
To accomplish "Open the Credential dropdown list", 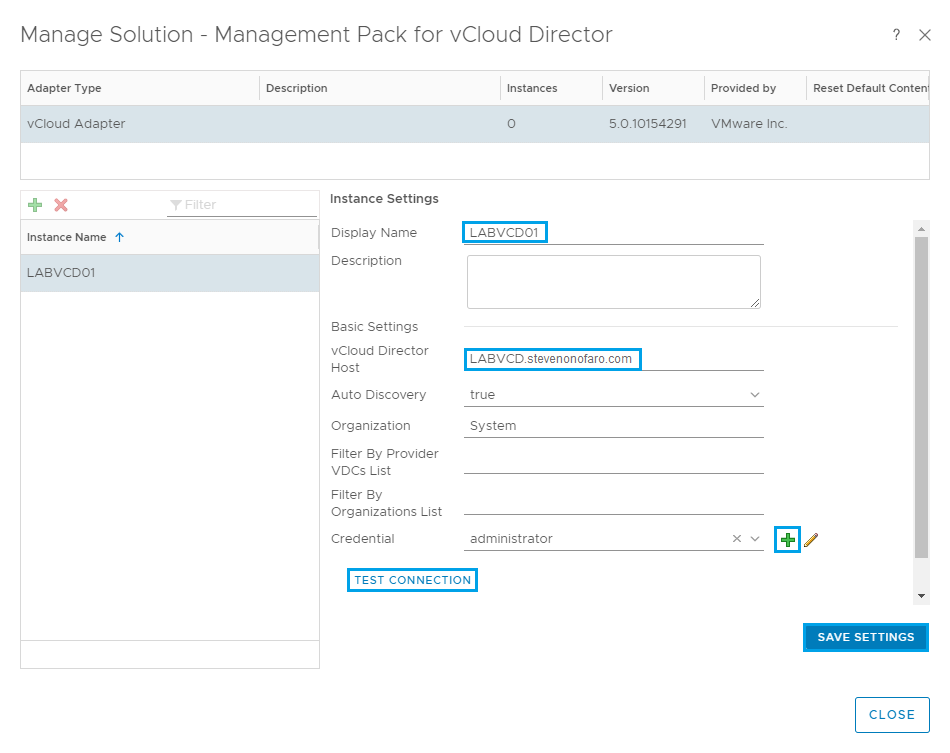I will click(755, 539).
